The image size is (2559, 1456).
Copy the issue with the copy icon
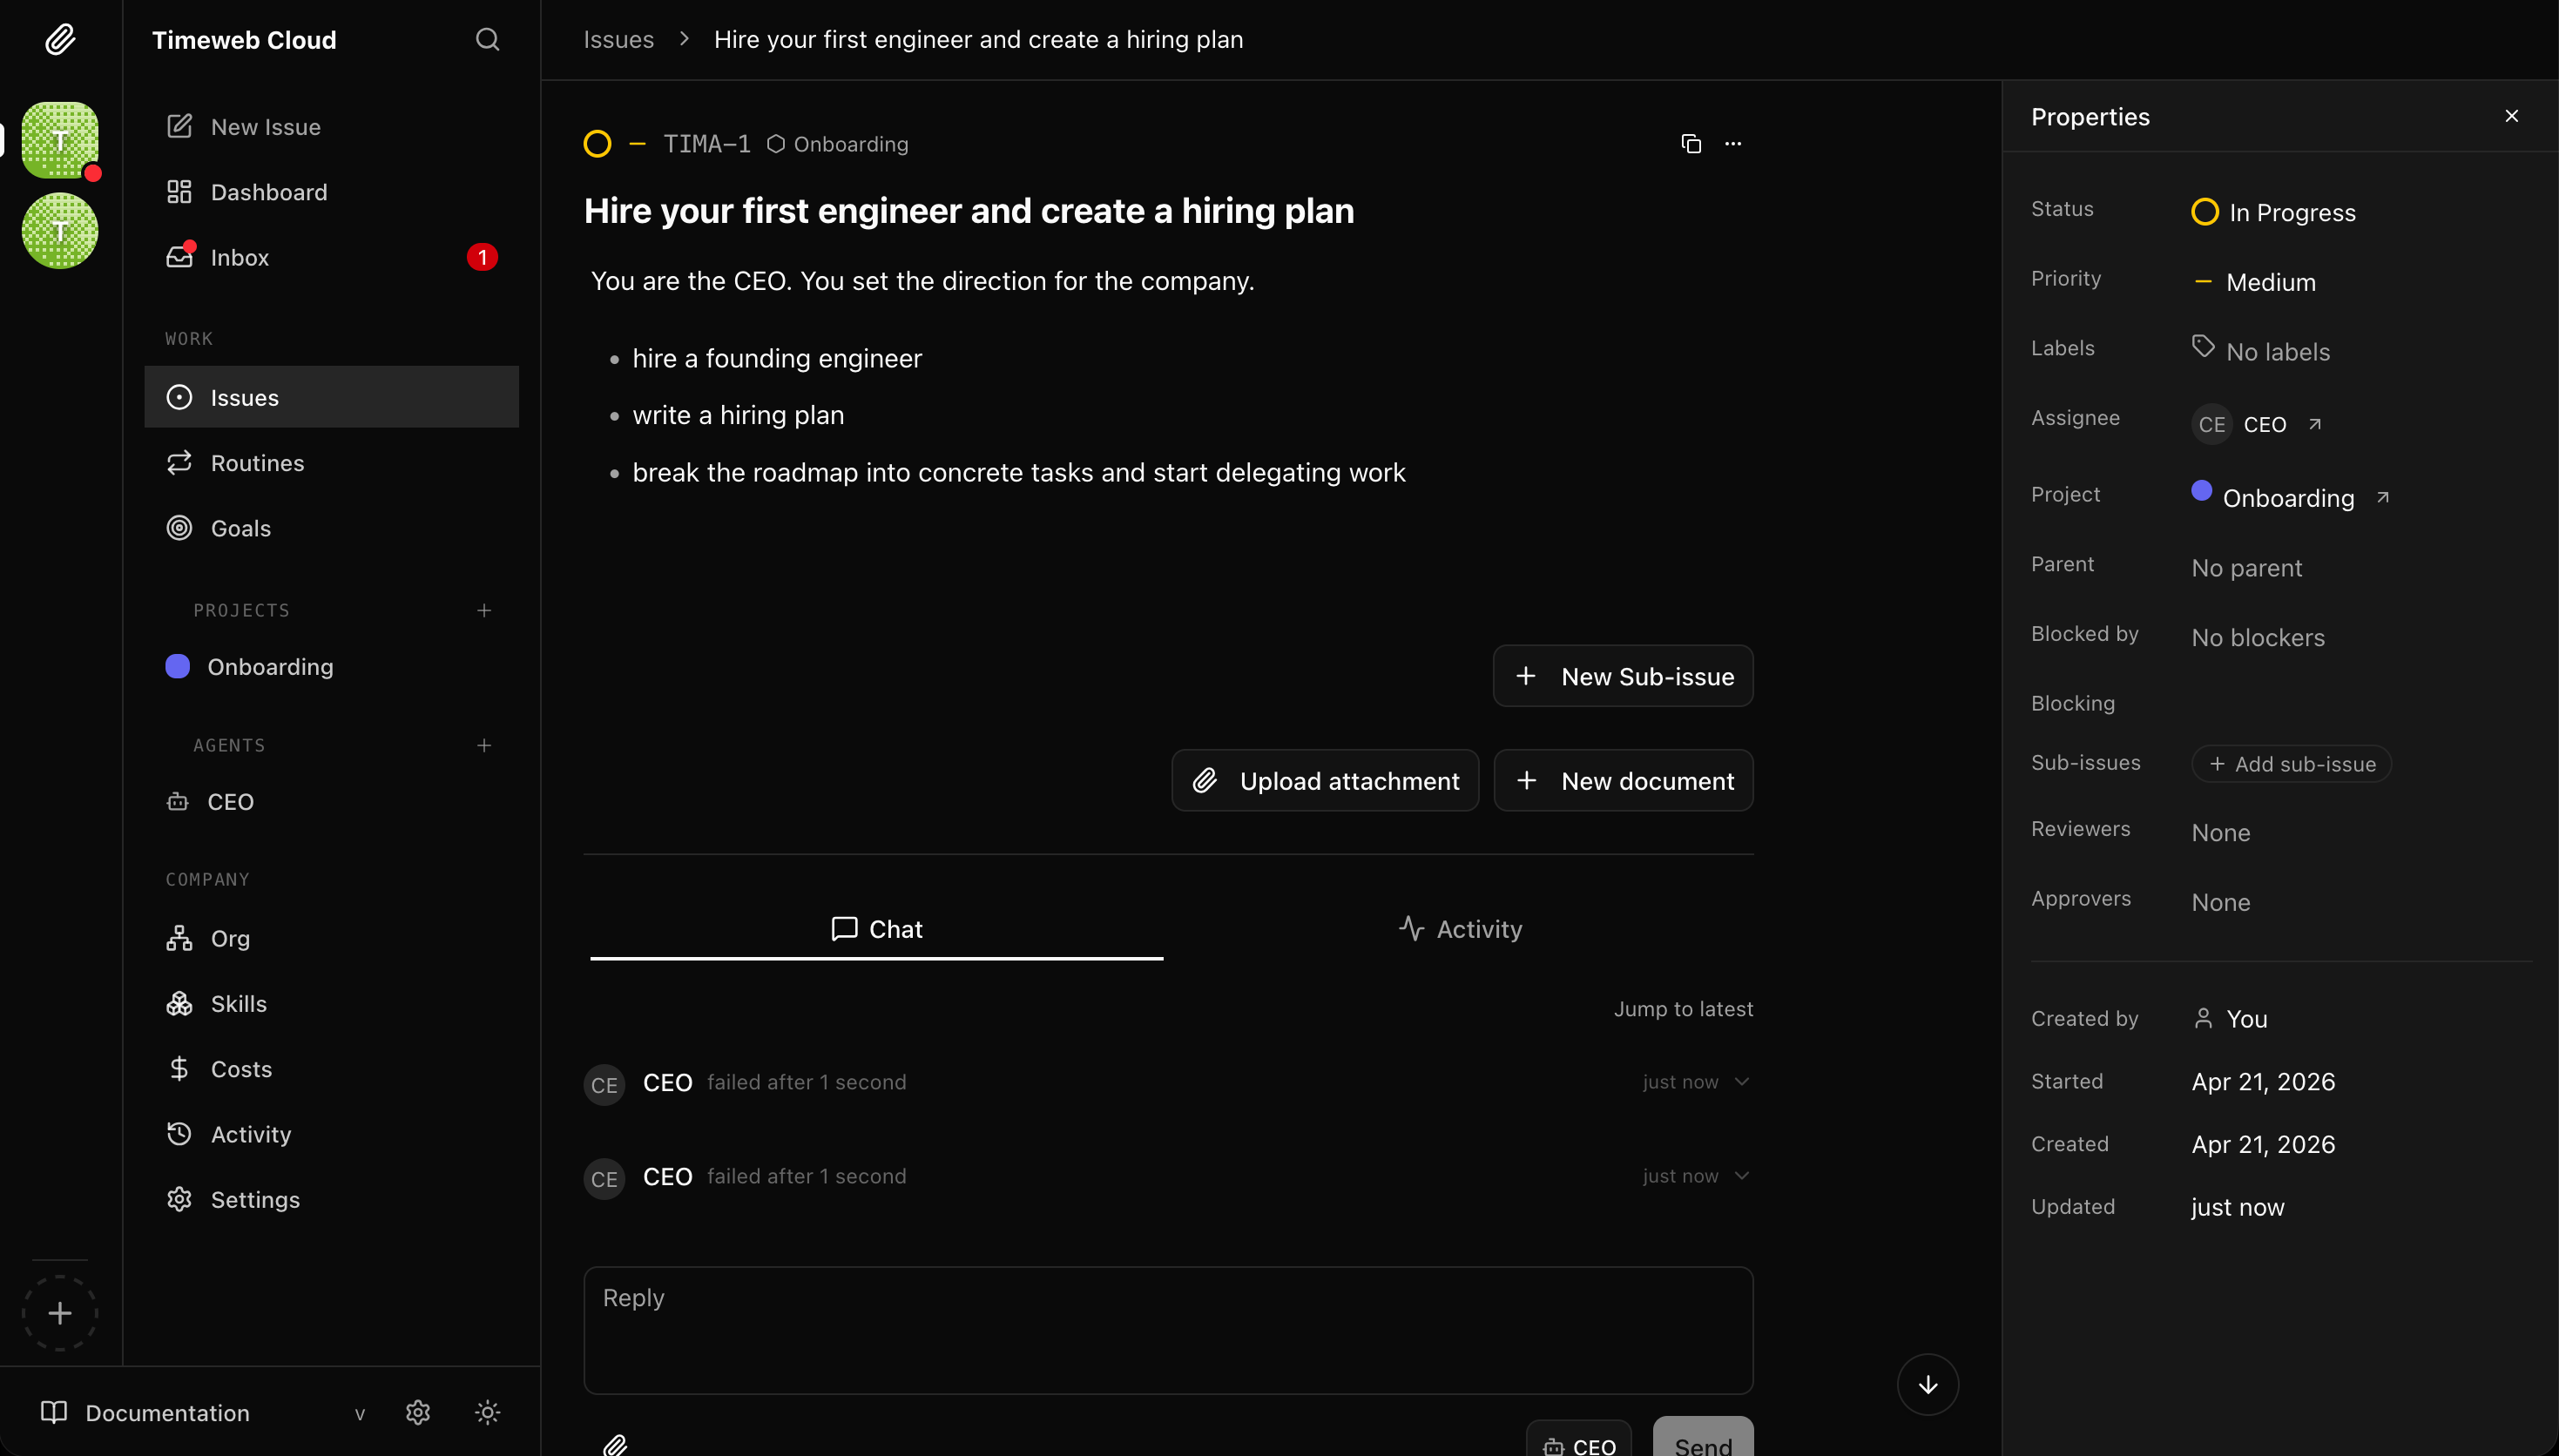pos(1690,144)
